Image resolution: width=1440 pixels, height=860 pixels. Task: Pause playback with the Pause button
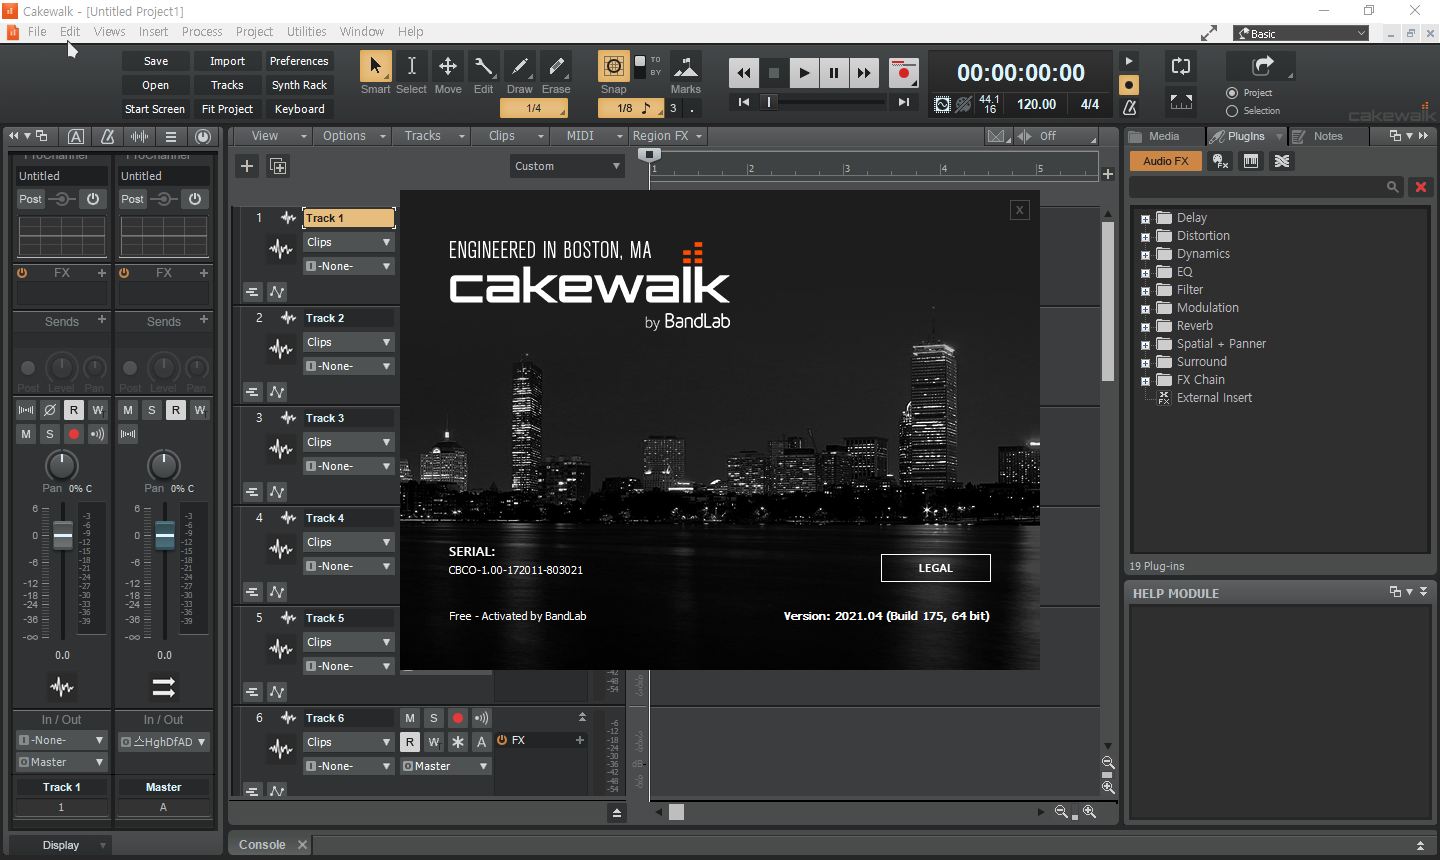[x=834, y=73]
